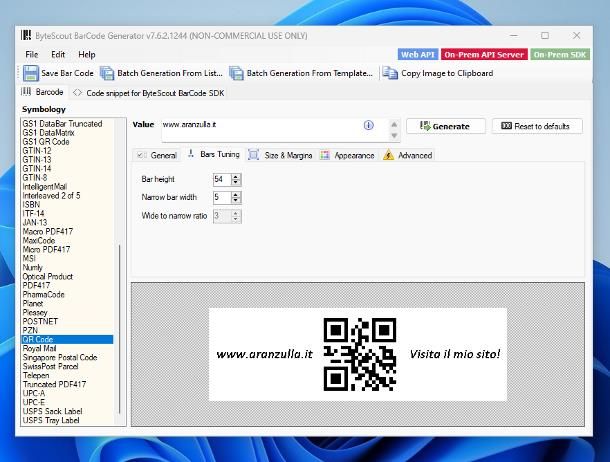
Task: Click the On-Prem SDK button
Action: [x=560, y=54]
